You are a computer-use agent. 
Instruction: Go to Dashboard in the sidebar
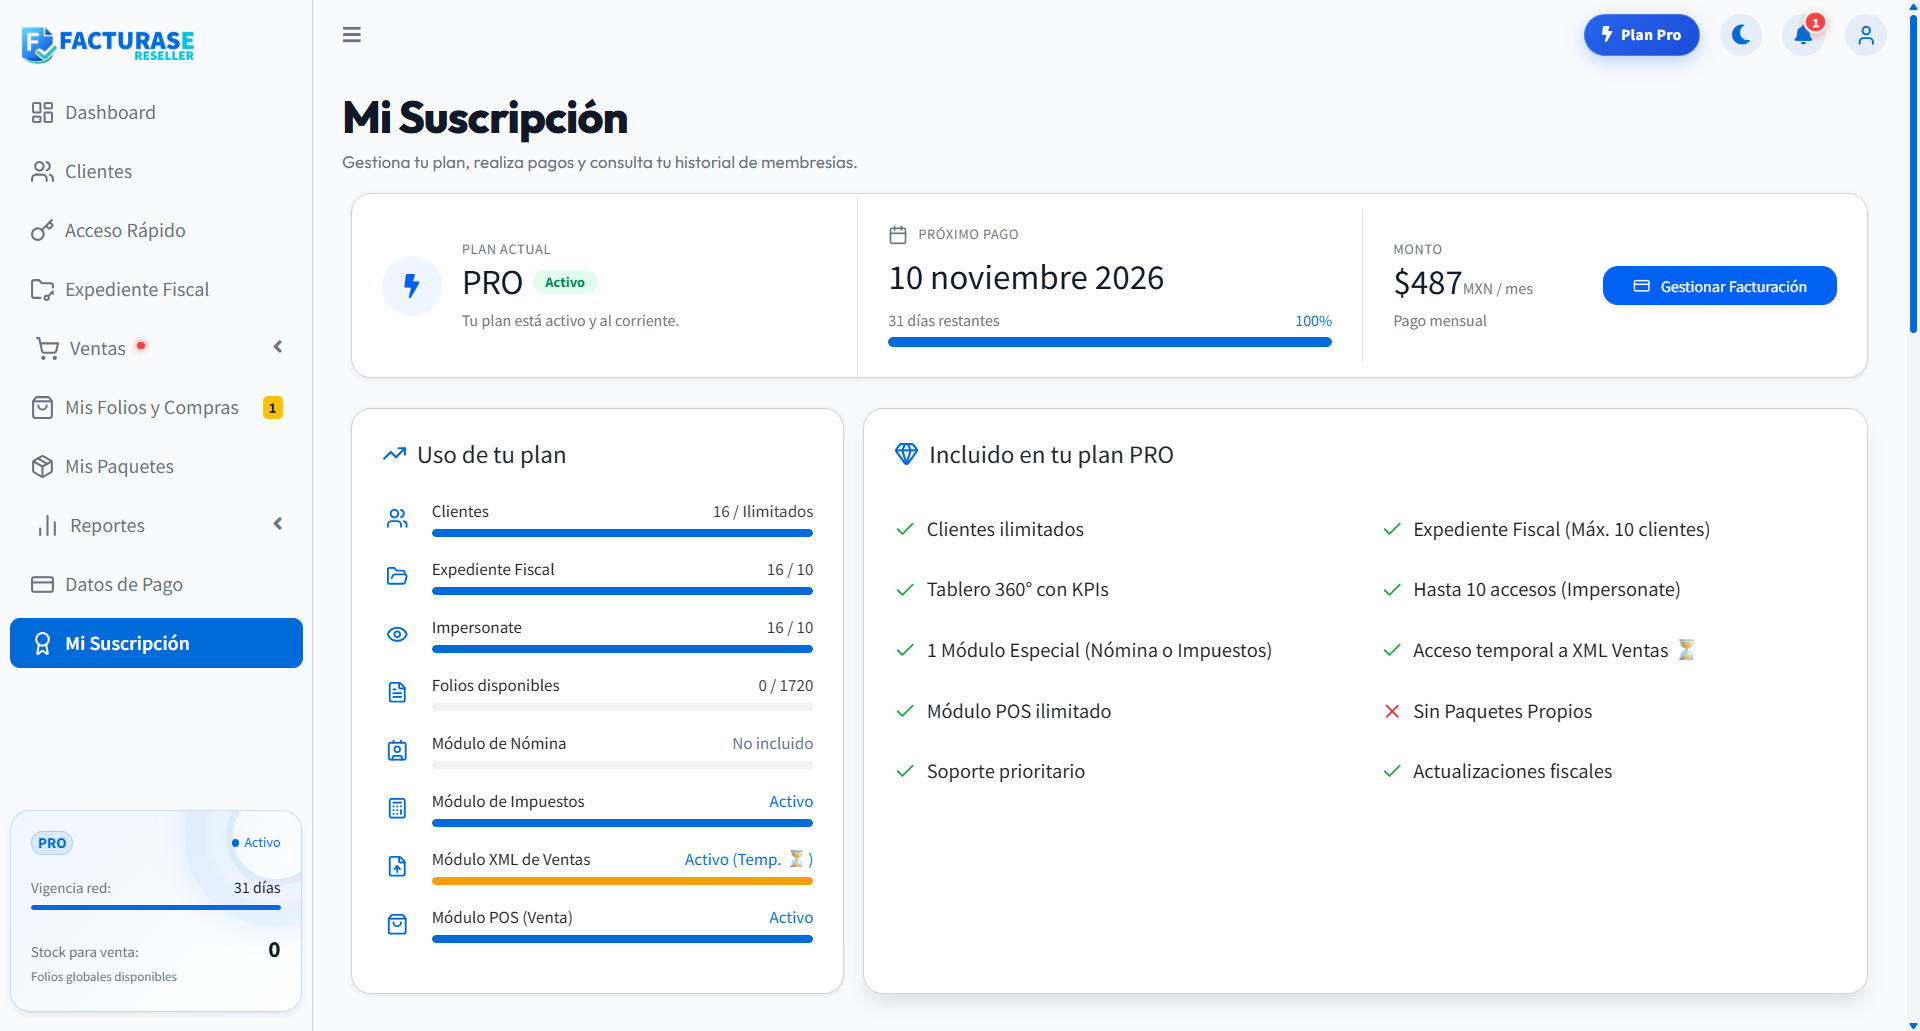tap(156, 112)
